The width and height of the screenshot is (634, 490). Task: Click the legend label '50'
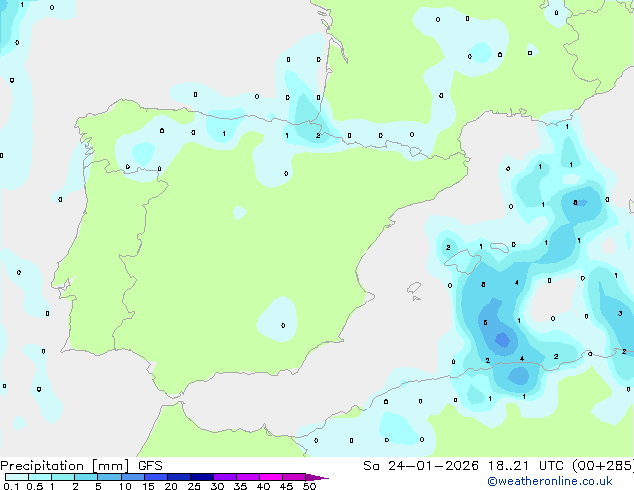click(309, 486)
